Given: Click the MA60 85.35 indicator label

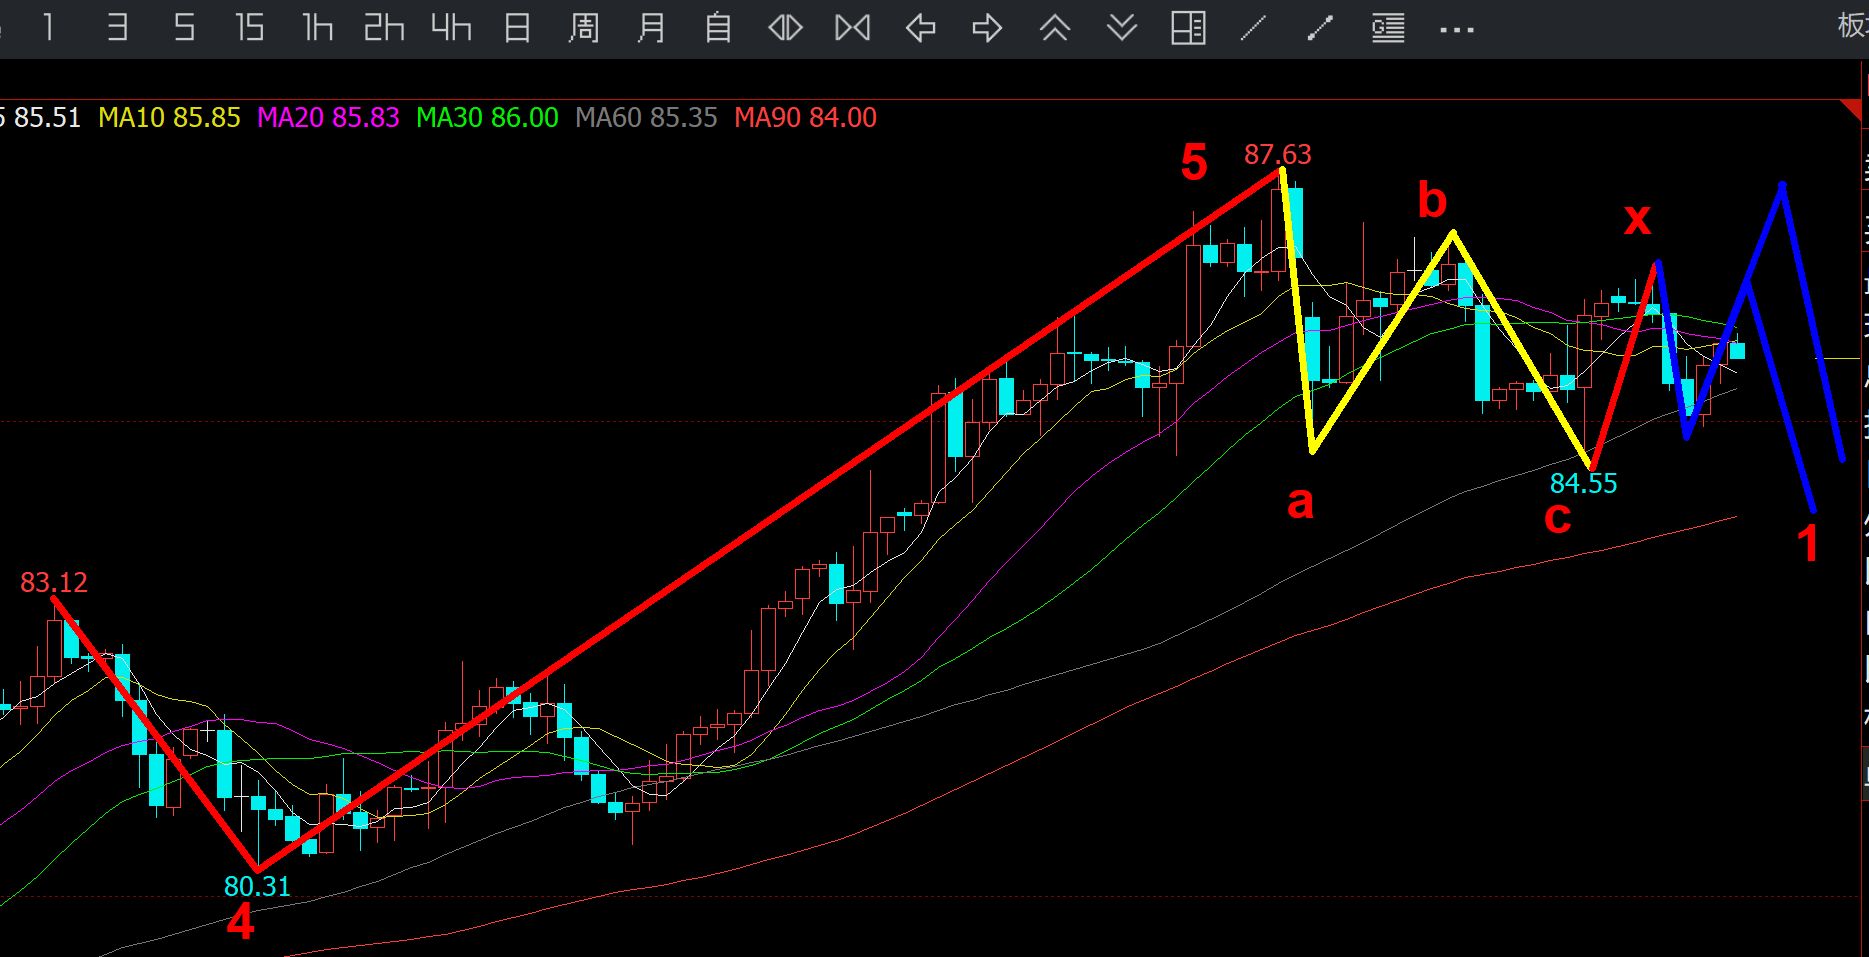Looking at the screenshot, I should pos(646,118).
